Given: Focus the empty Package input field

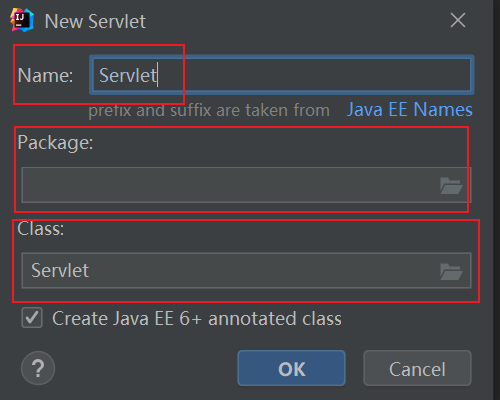Looking at the screenshot, I should point(246,185).
